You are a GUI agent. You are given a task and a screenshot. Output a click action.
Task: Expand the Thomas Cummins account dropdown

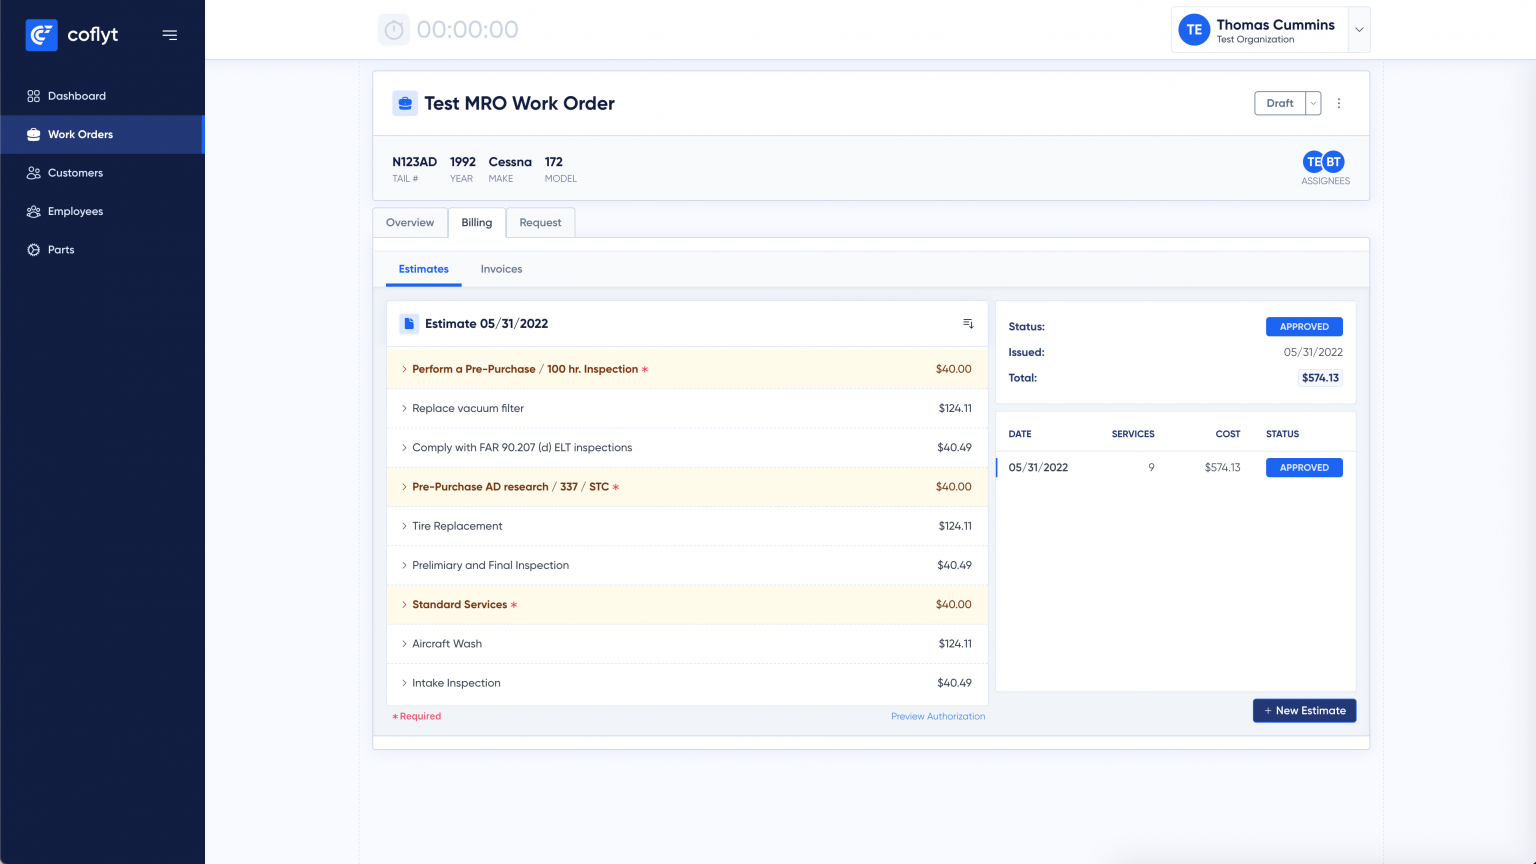pos(1359,30)
